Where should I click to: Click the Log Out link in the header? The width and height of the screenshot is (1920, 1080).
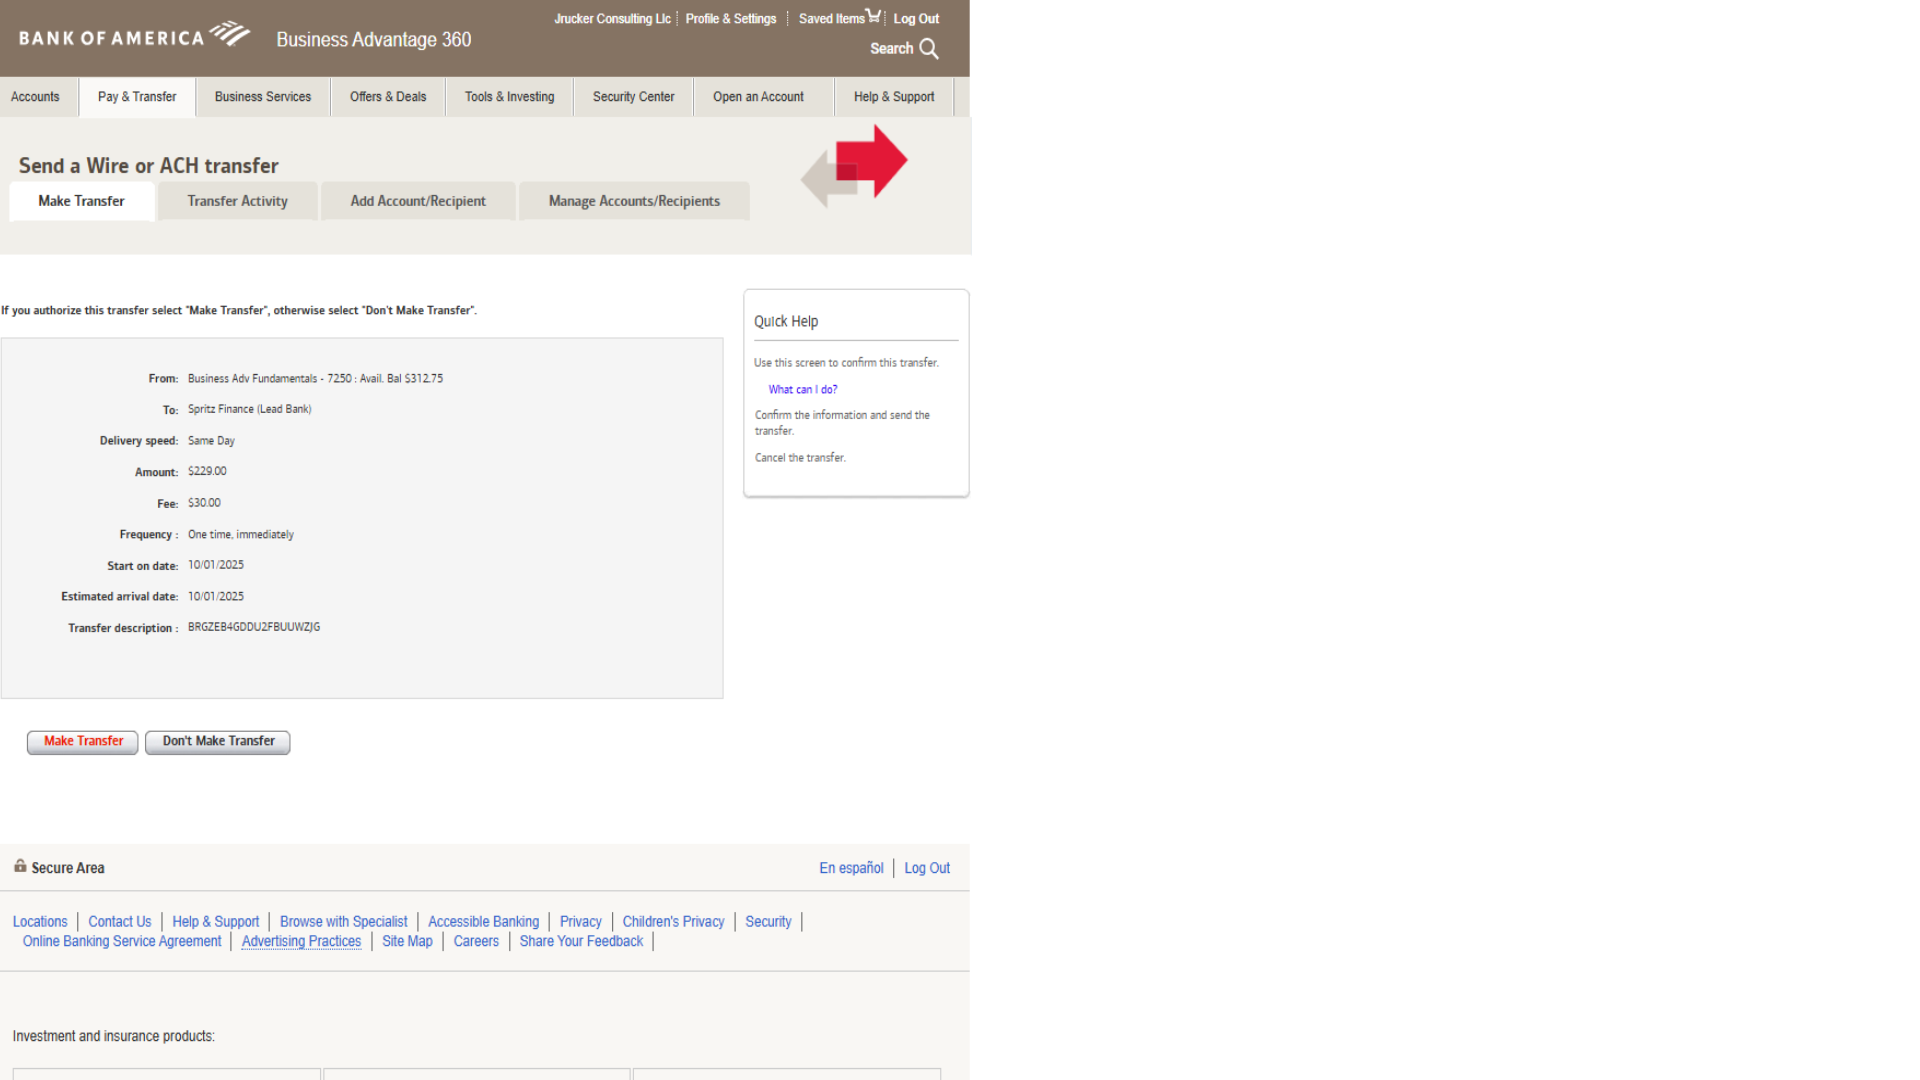pos(916,19)
